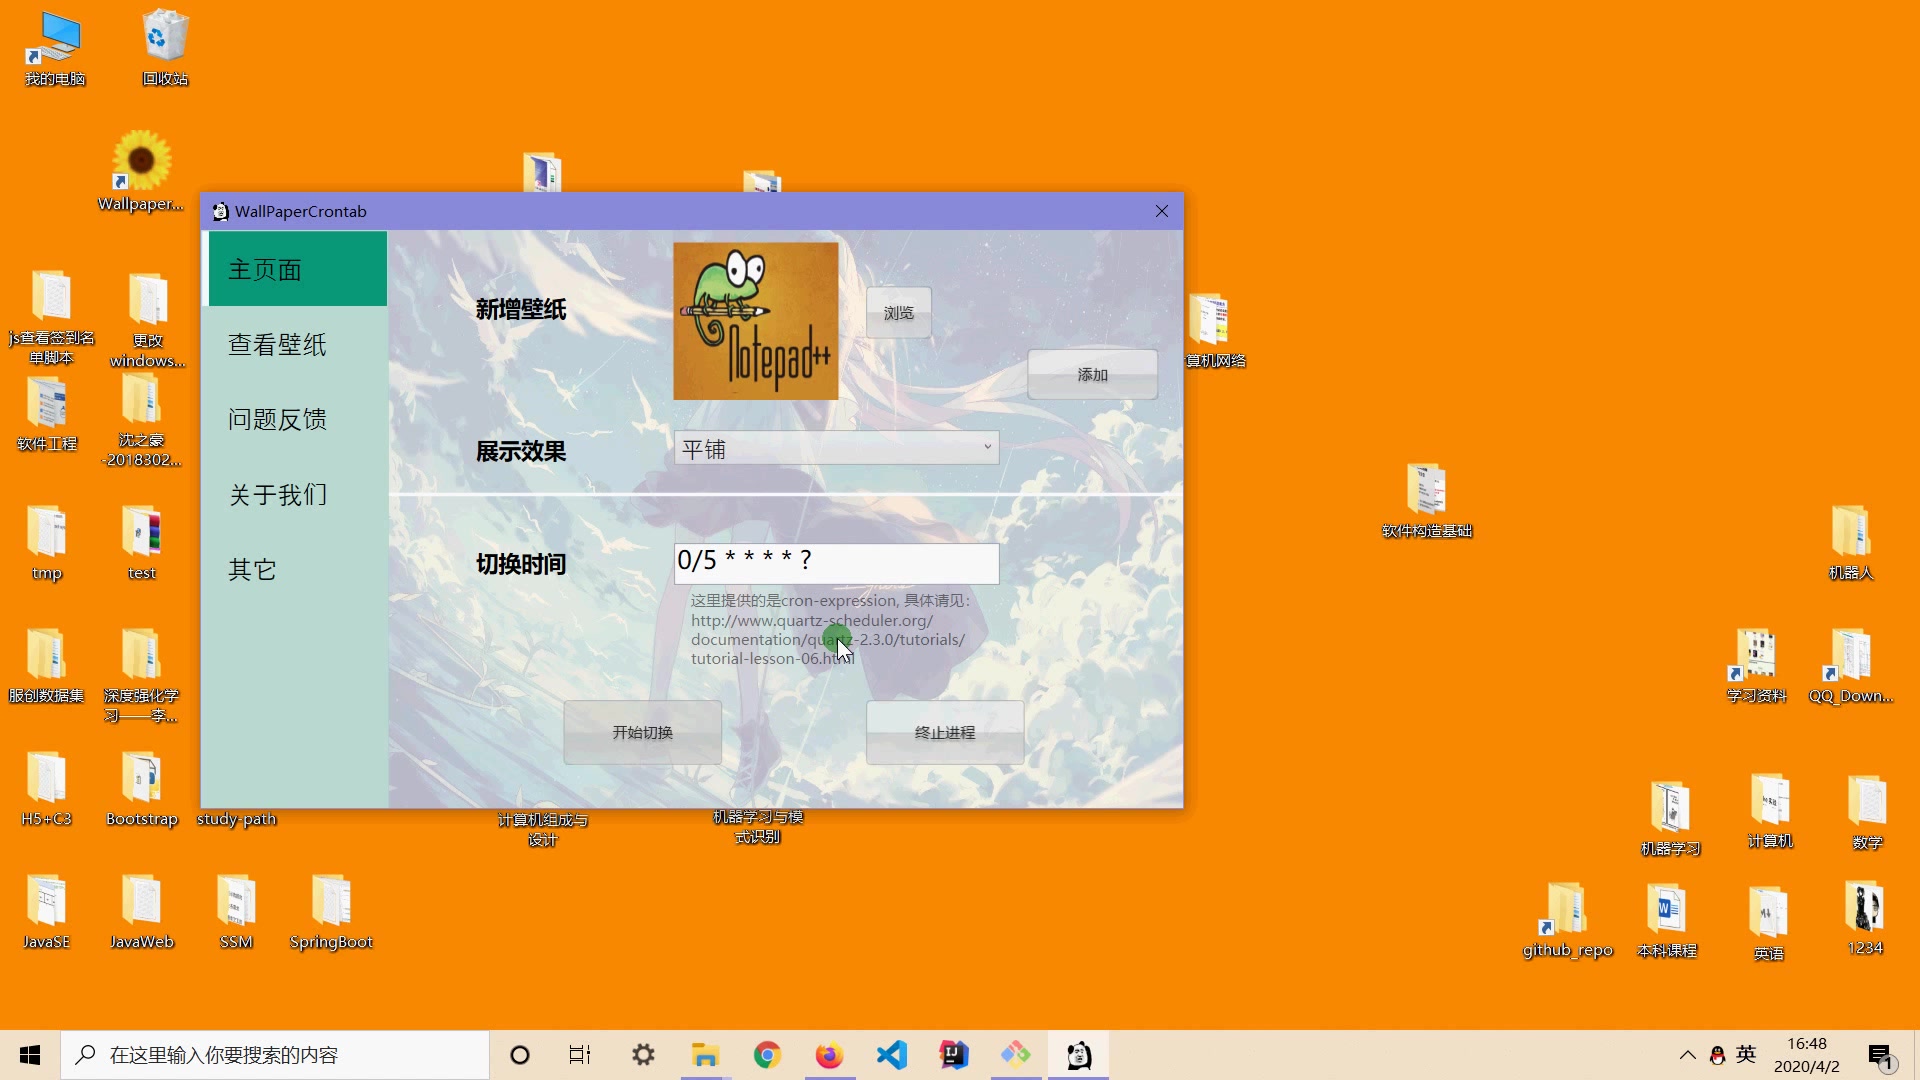This screenshot has height=1080, width=1920.
Task: Click the taskbar search box
Action: (x=275, y=1055)
